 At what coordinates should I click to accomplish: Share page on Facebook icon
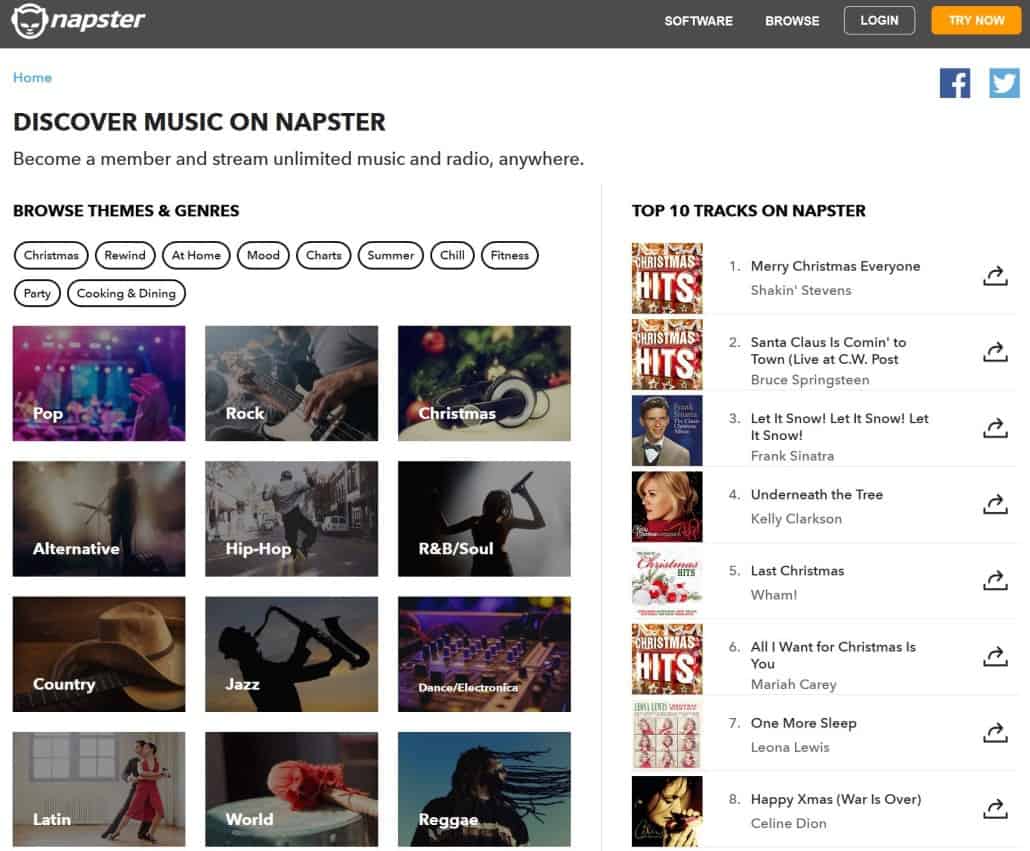click(954, 83)
